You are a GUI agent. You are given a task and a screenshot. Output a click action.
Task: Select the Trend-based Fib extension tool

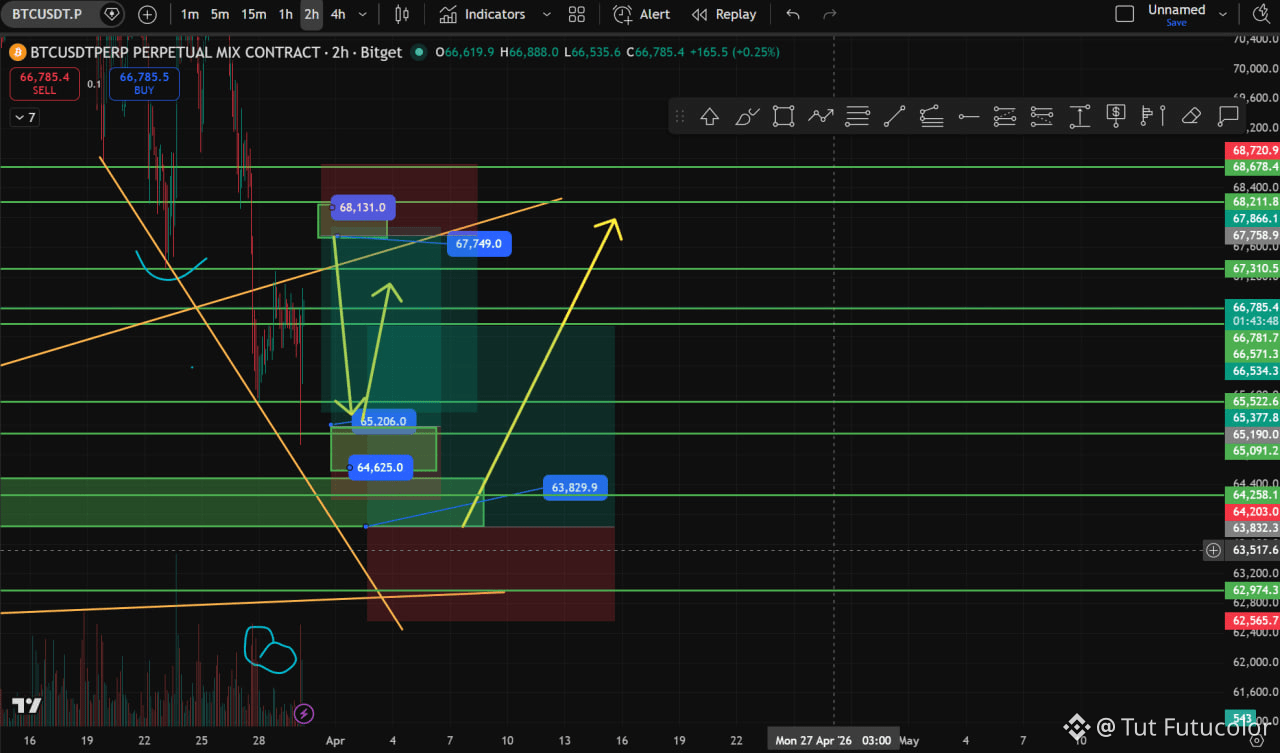(x=1042, y=116)
